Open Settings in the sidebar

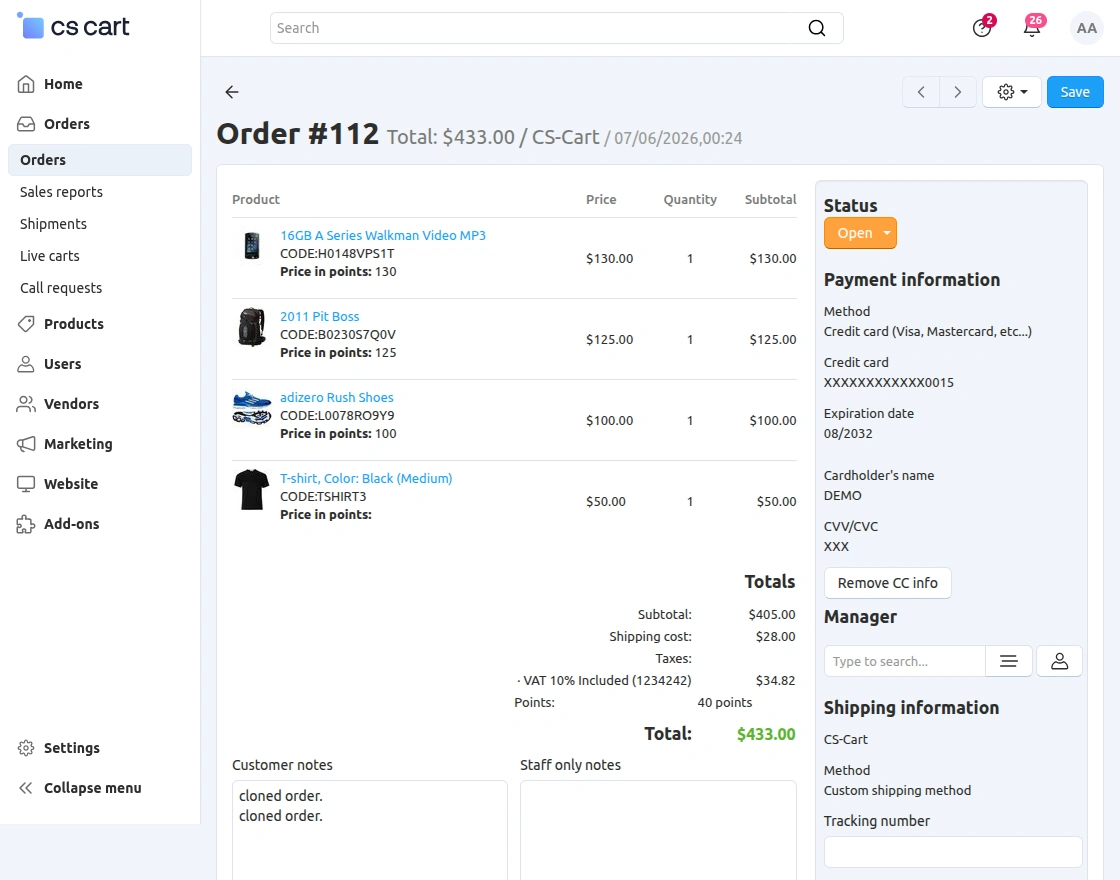(x=71, y=749)
